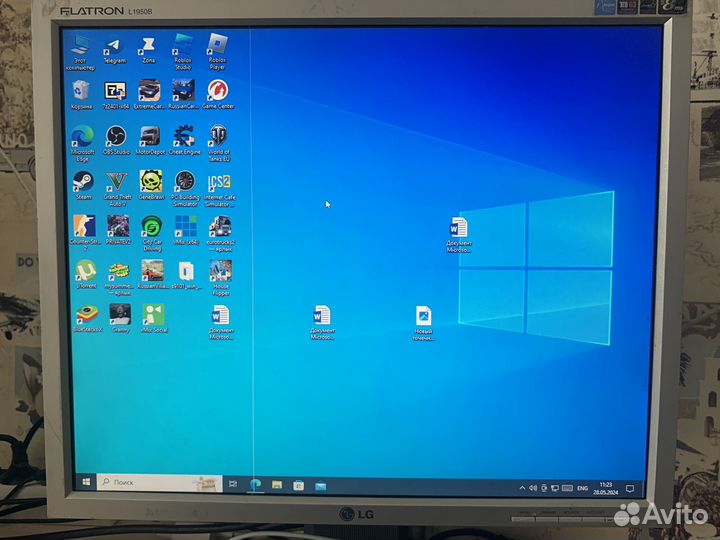The height and width of the screenshot is (540, 720).
Task: Launch OBS Studio from desktop
Action: coord(116,141)
